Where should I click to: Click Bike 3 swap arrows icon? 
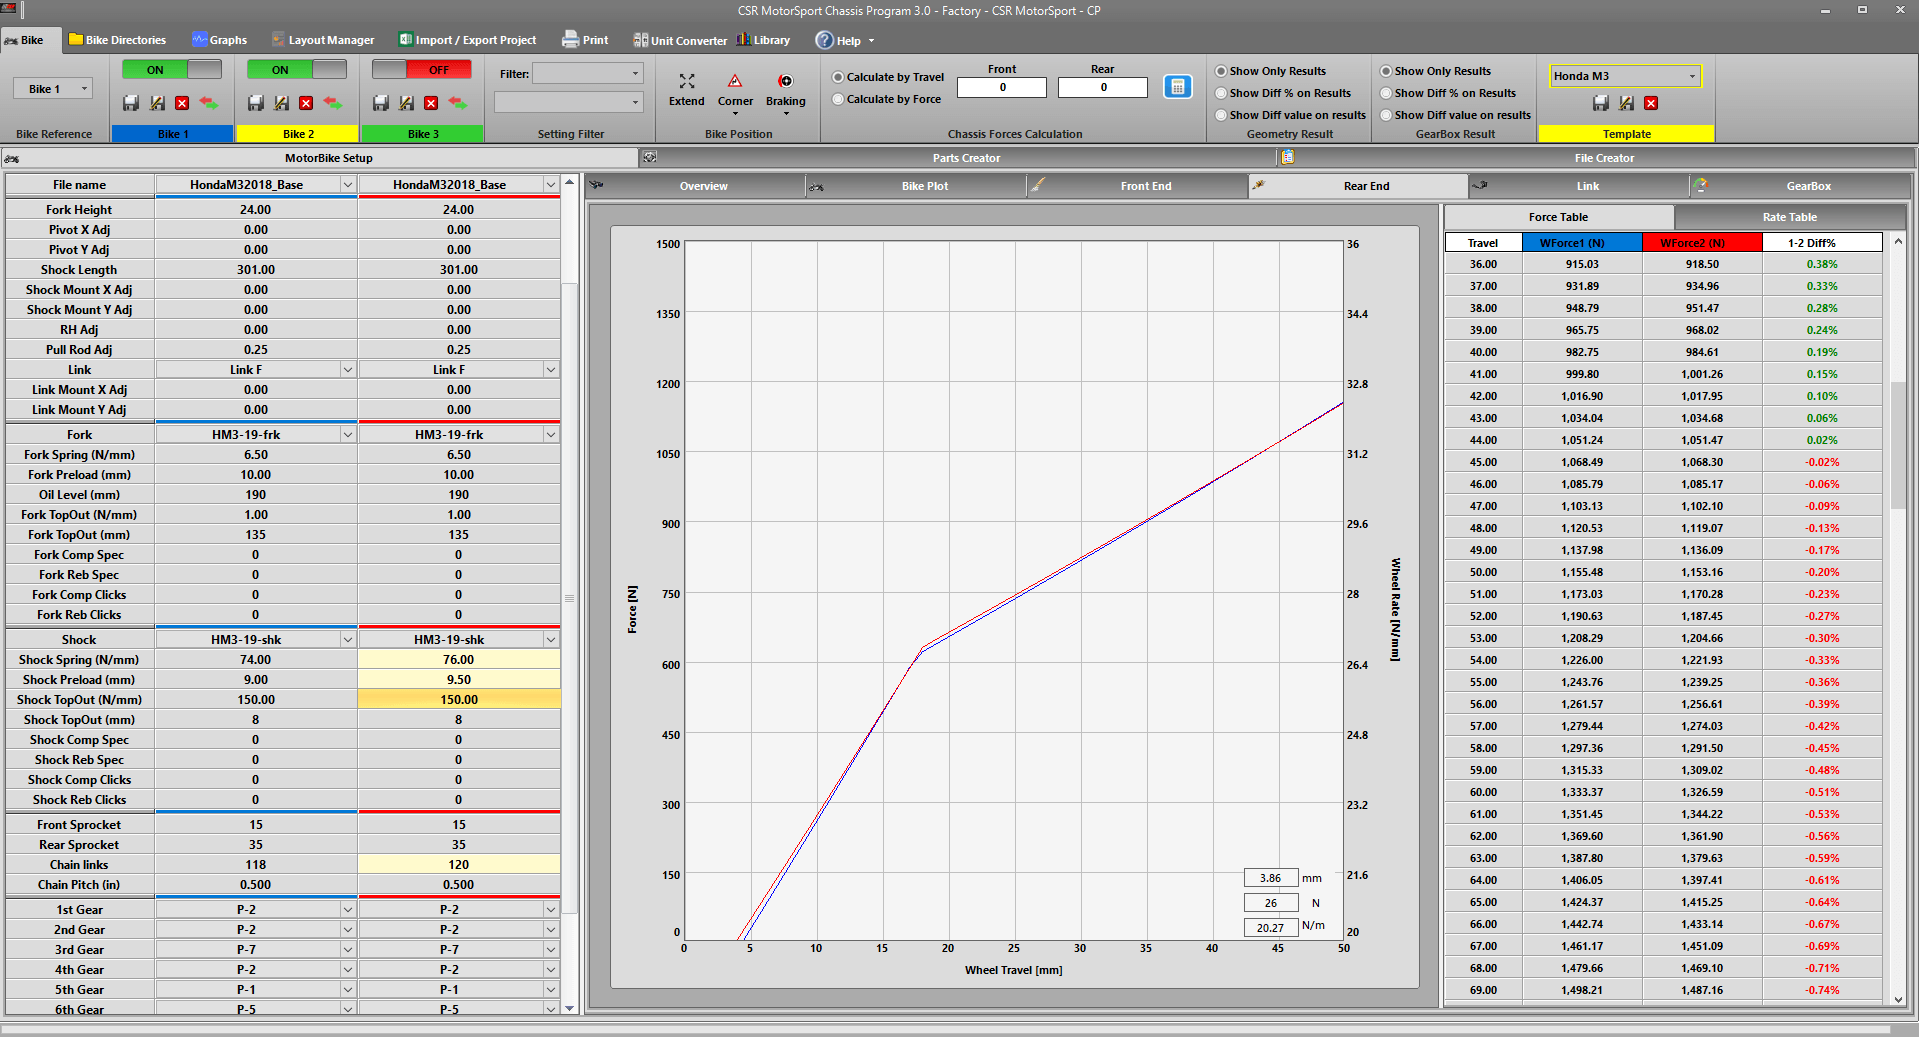[457, 103]
